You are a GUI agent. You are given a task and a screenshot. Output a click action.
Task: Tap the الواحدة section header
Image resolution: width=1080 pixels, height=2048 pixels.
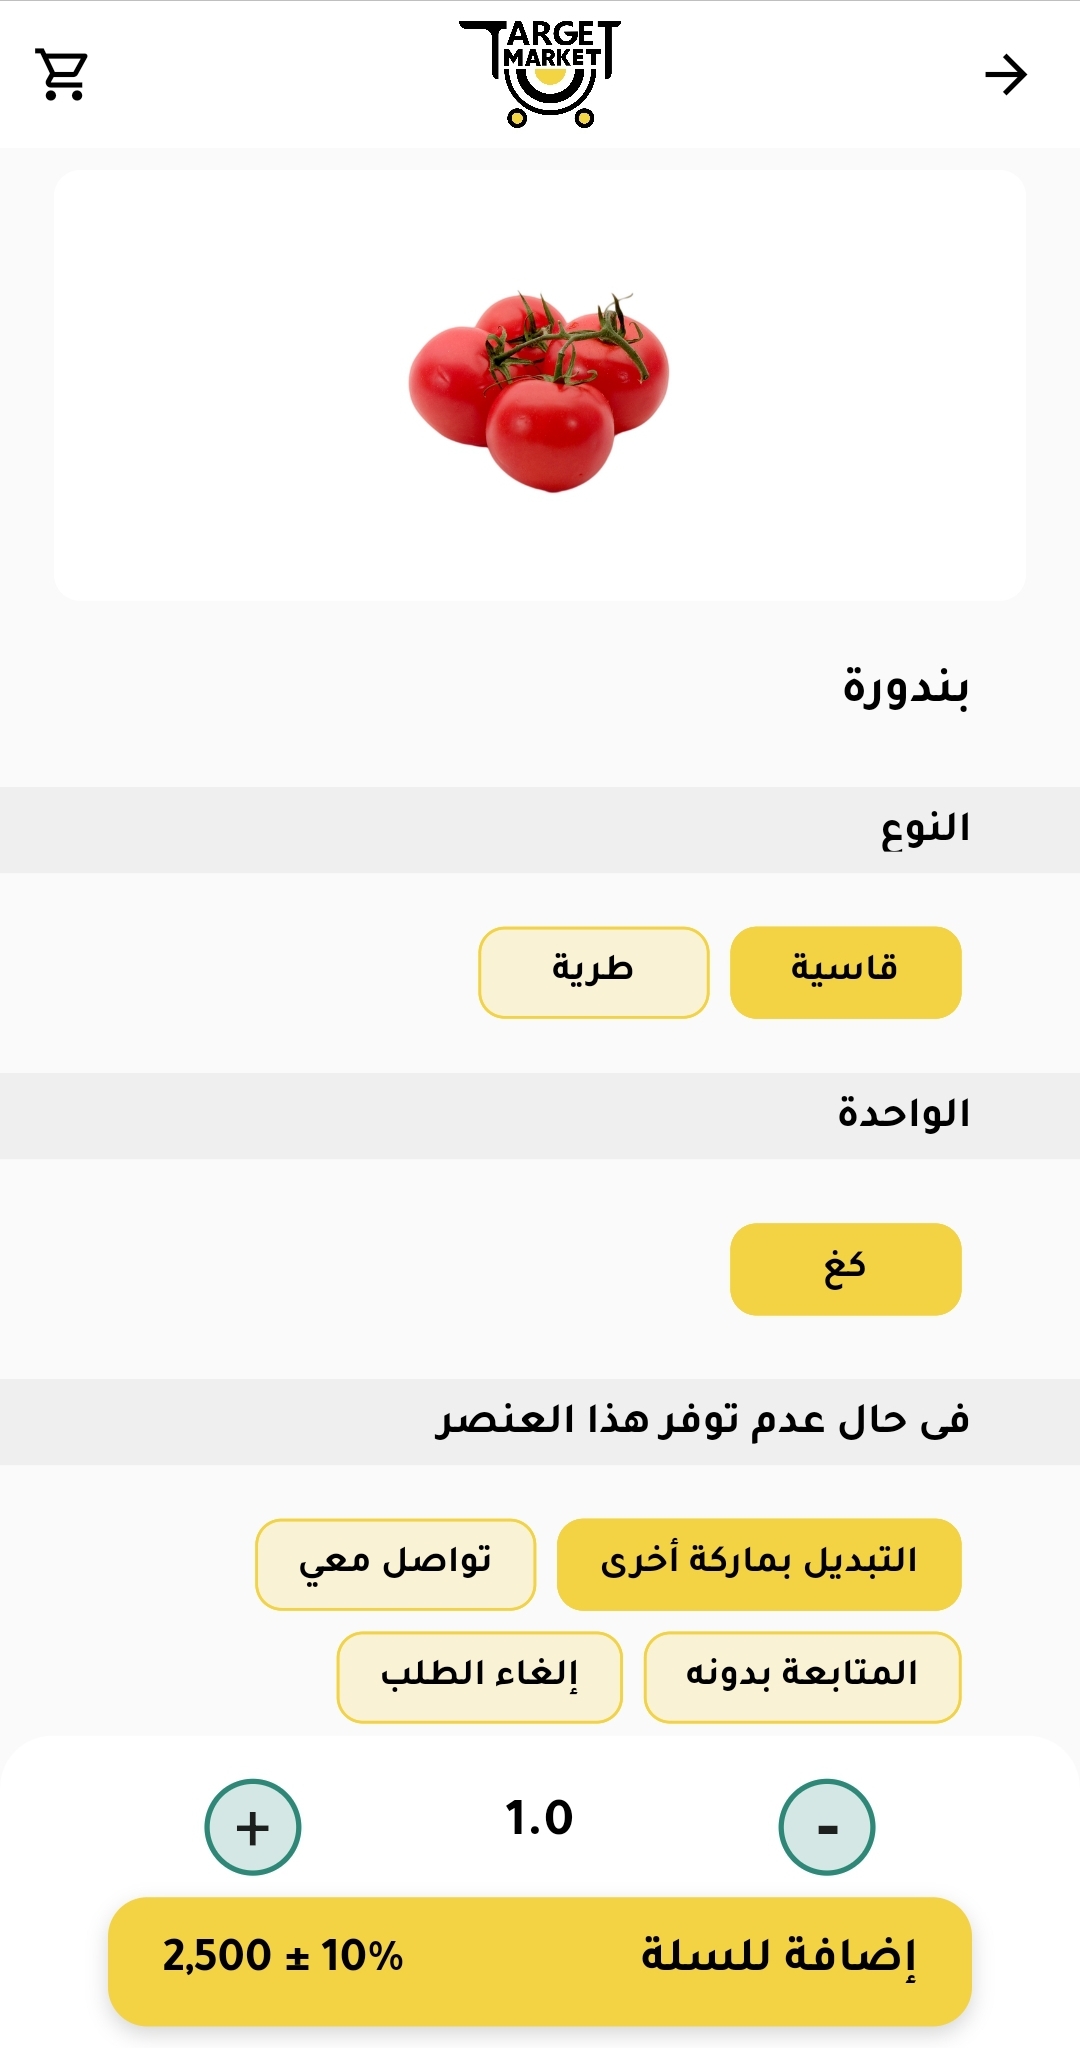904,1115
